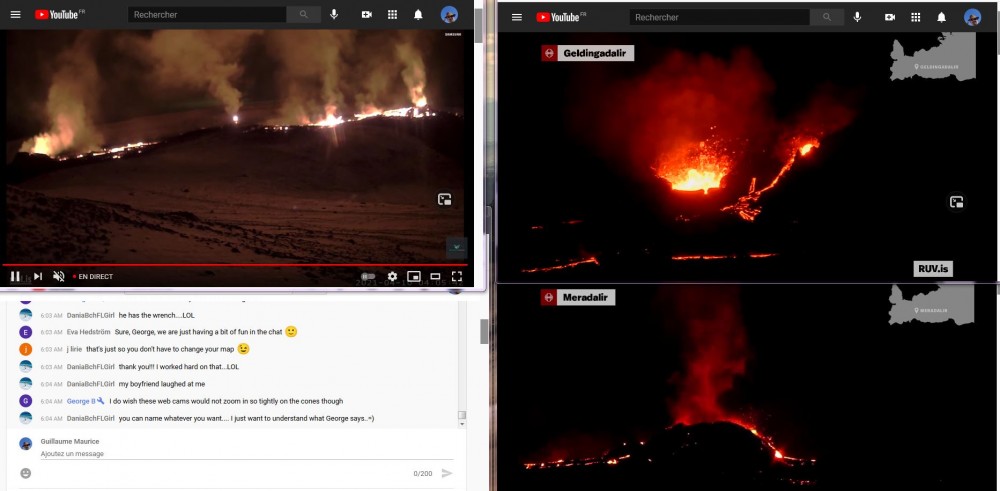The height and width of the screenshot is (491, 1000).
Task: Switch left player to theater mode
Action: [x=435, y=276]
